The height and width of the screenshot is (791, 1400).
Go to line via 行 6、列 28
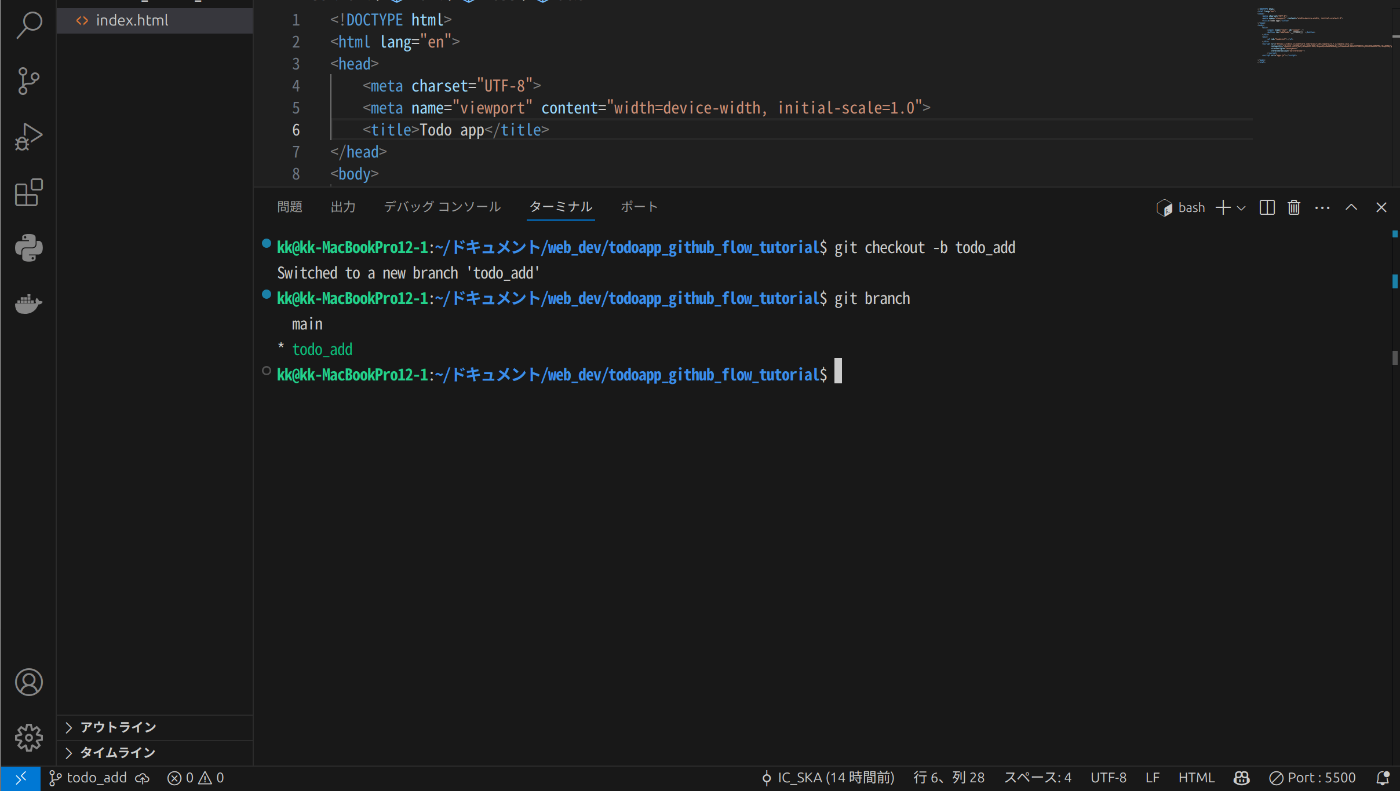coord(948,778)
